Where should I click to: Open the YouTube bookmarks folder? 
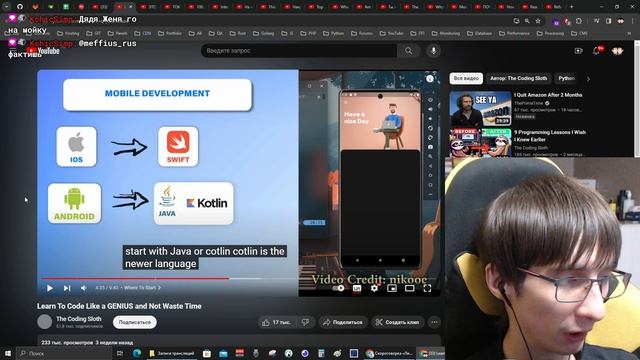coord(391,33)
